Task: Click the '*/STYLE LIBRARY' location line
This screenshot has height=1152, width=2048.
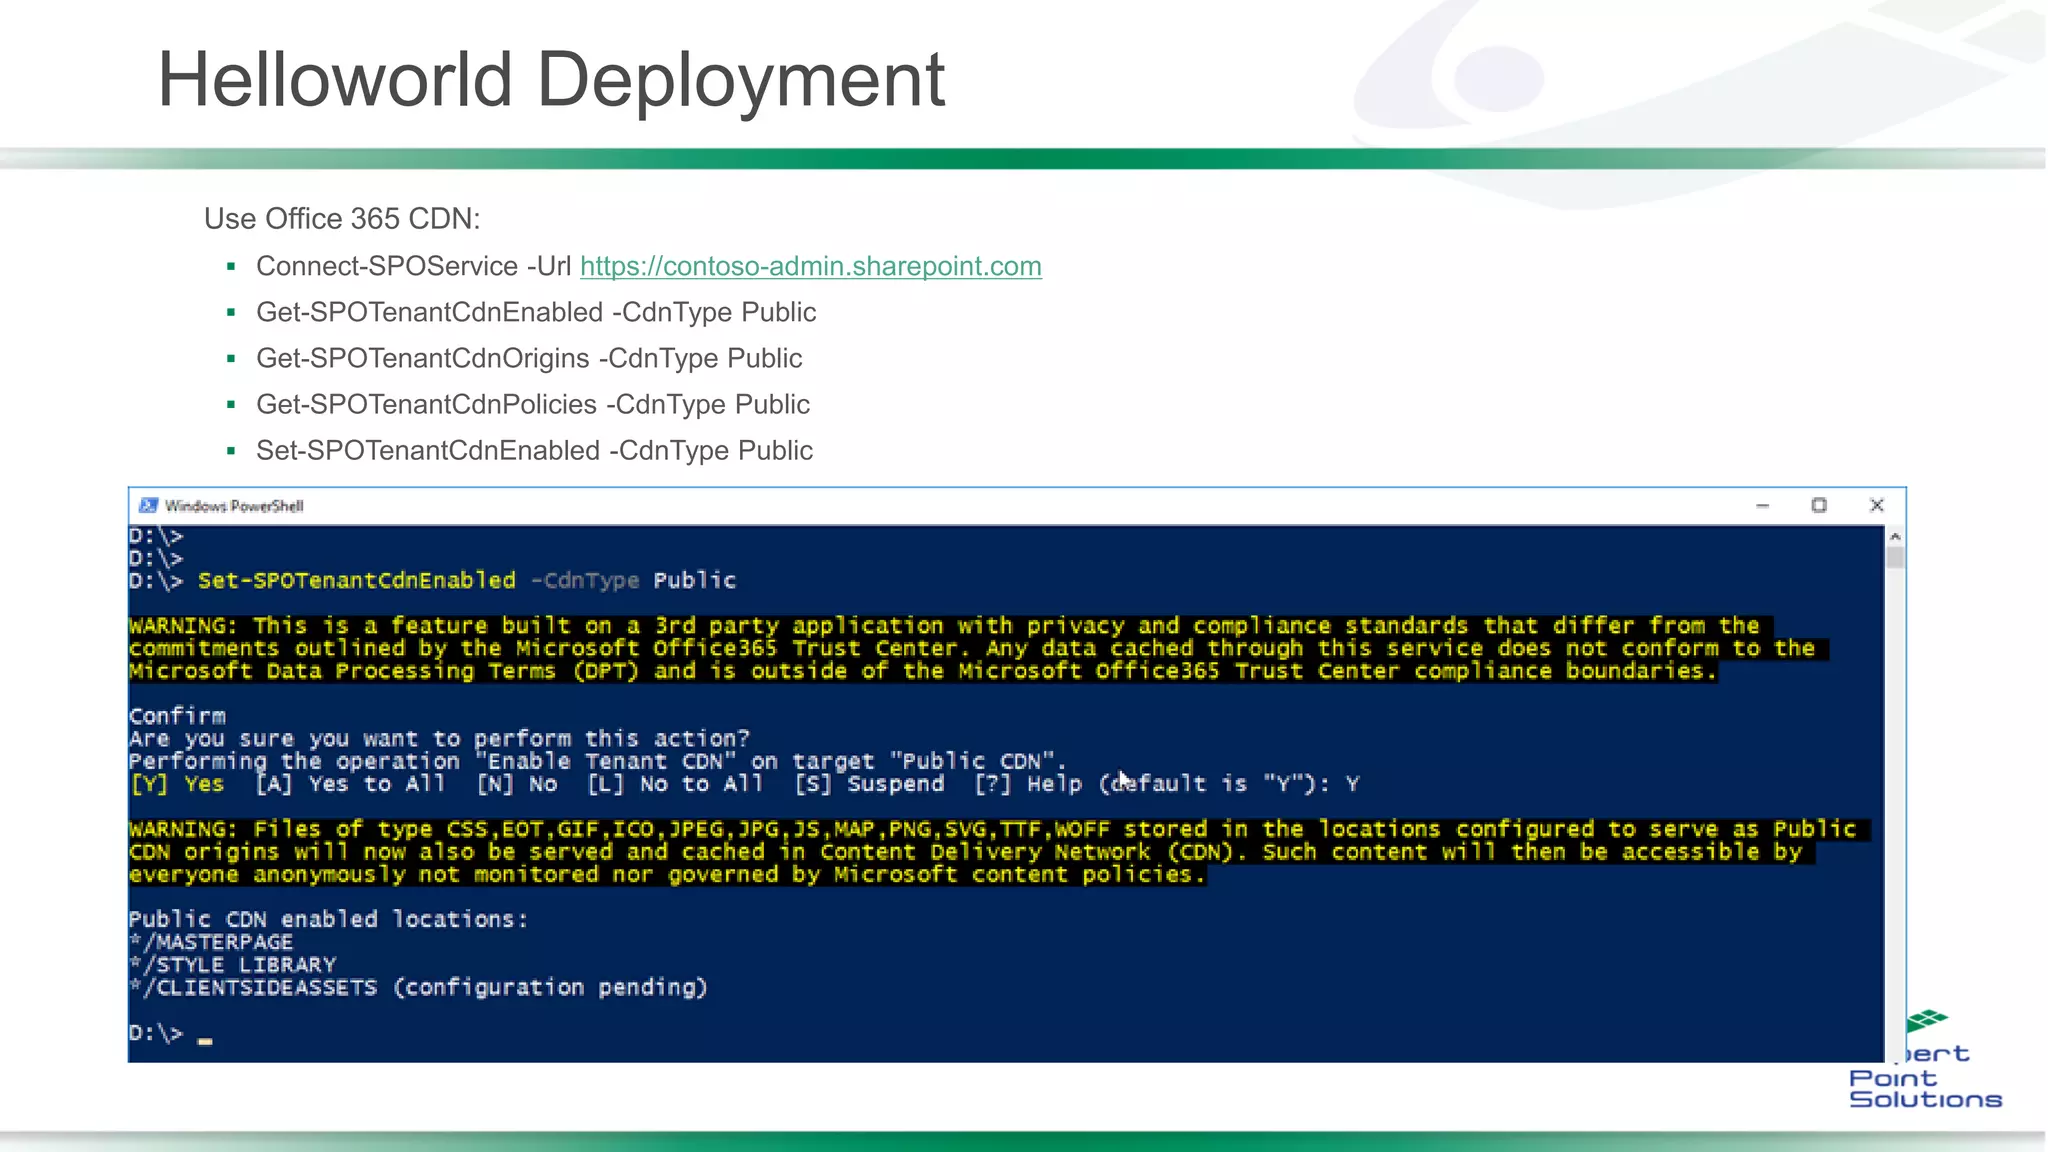Action: pyautogui.click(x=233, y=965)
